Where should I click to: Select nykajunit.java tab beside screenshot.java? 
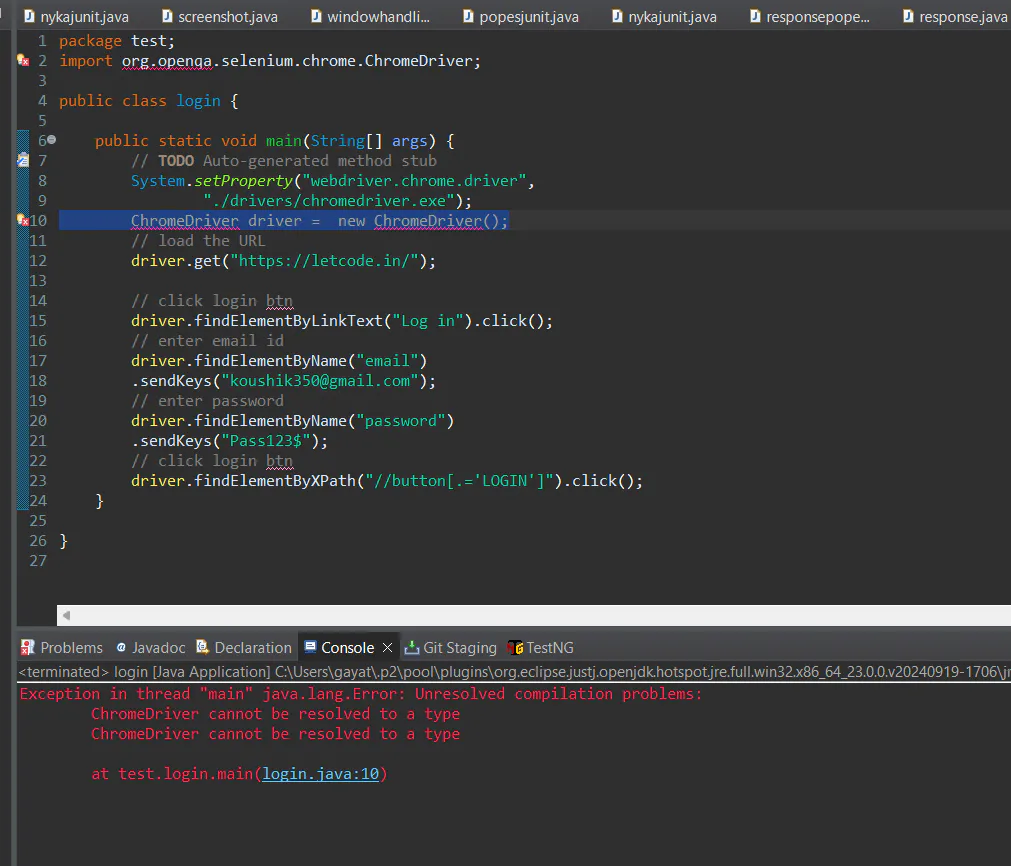point(76,17)
